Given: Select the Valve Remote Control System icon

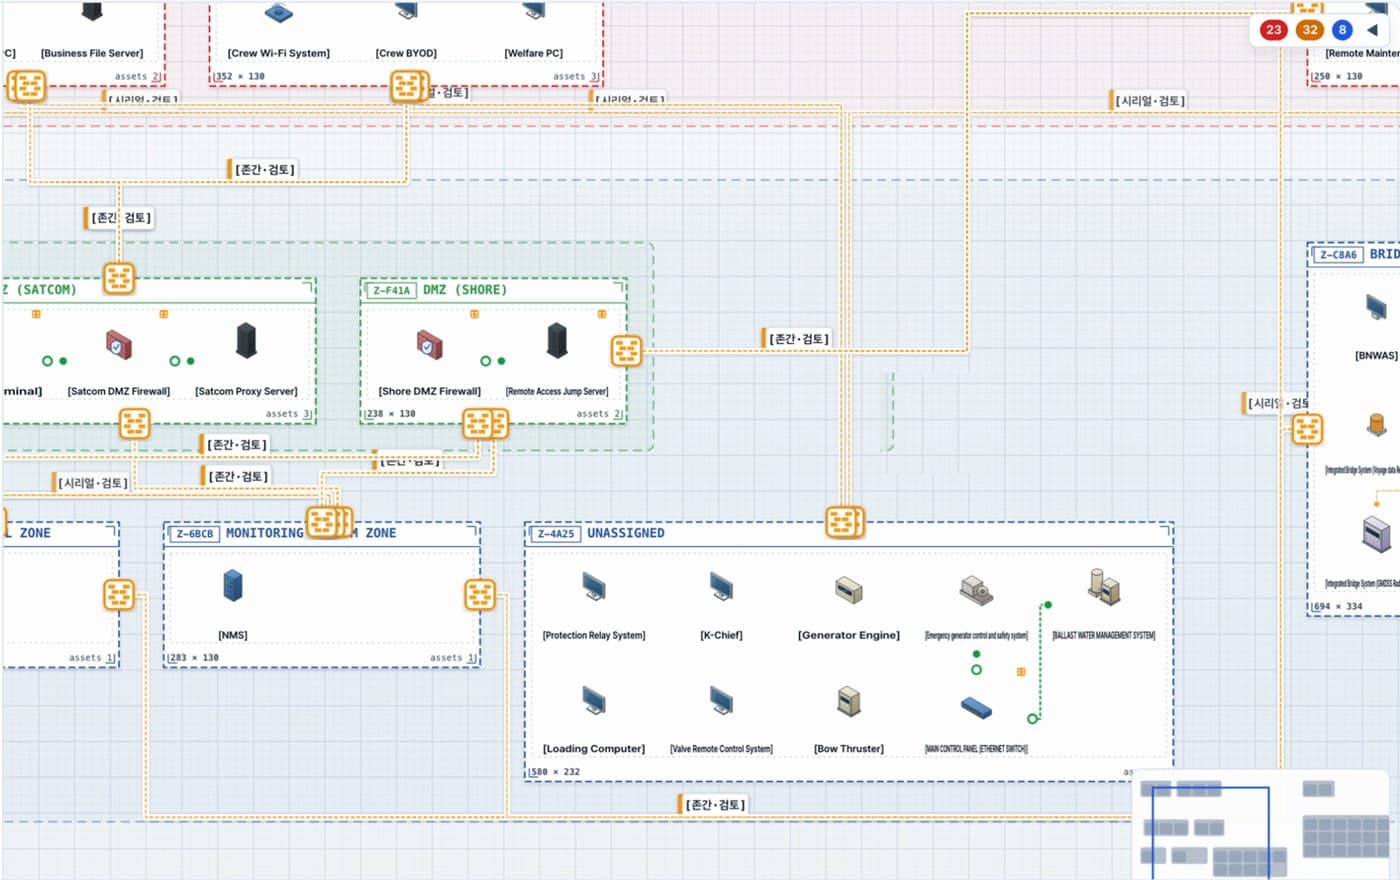Looking at the screenshot, I should point(721,700).
